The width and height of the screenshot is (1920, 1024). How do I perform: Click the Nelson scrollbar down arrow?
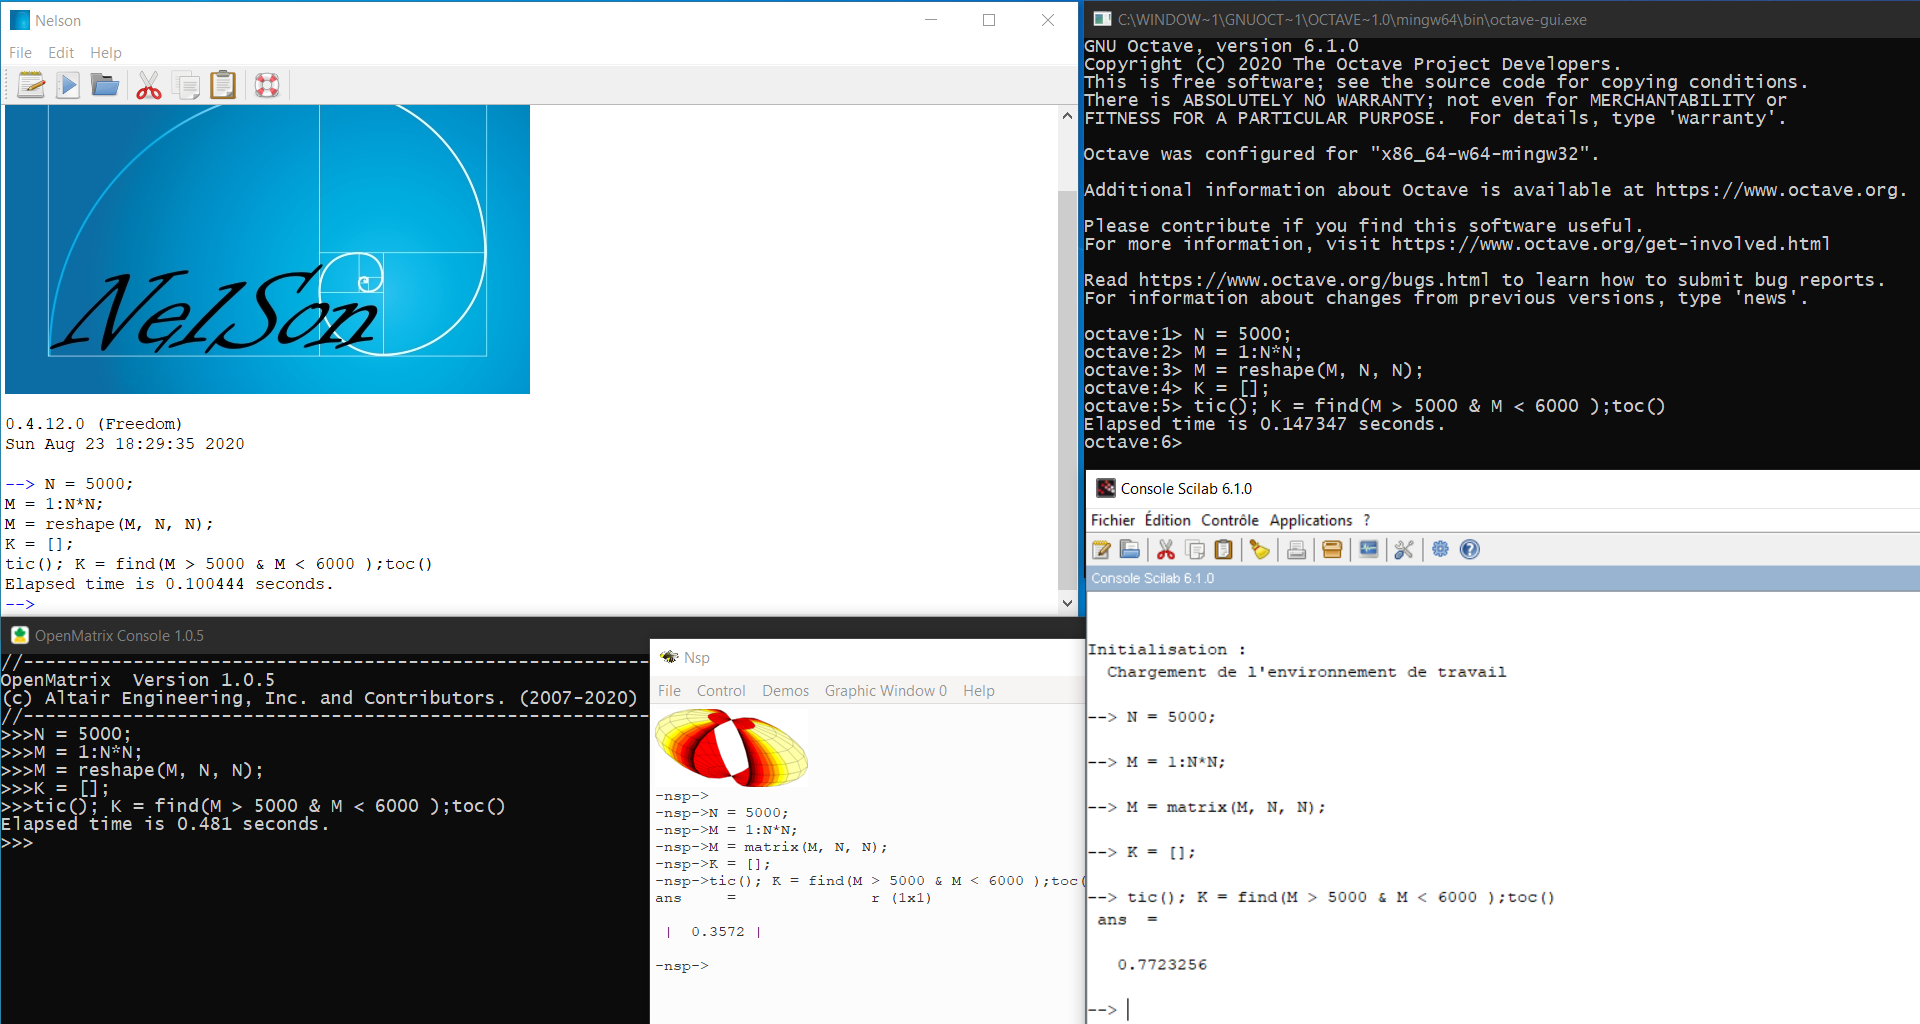[1068, 603]
